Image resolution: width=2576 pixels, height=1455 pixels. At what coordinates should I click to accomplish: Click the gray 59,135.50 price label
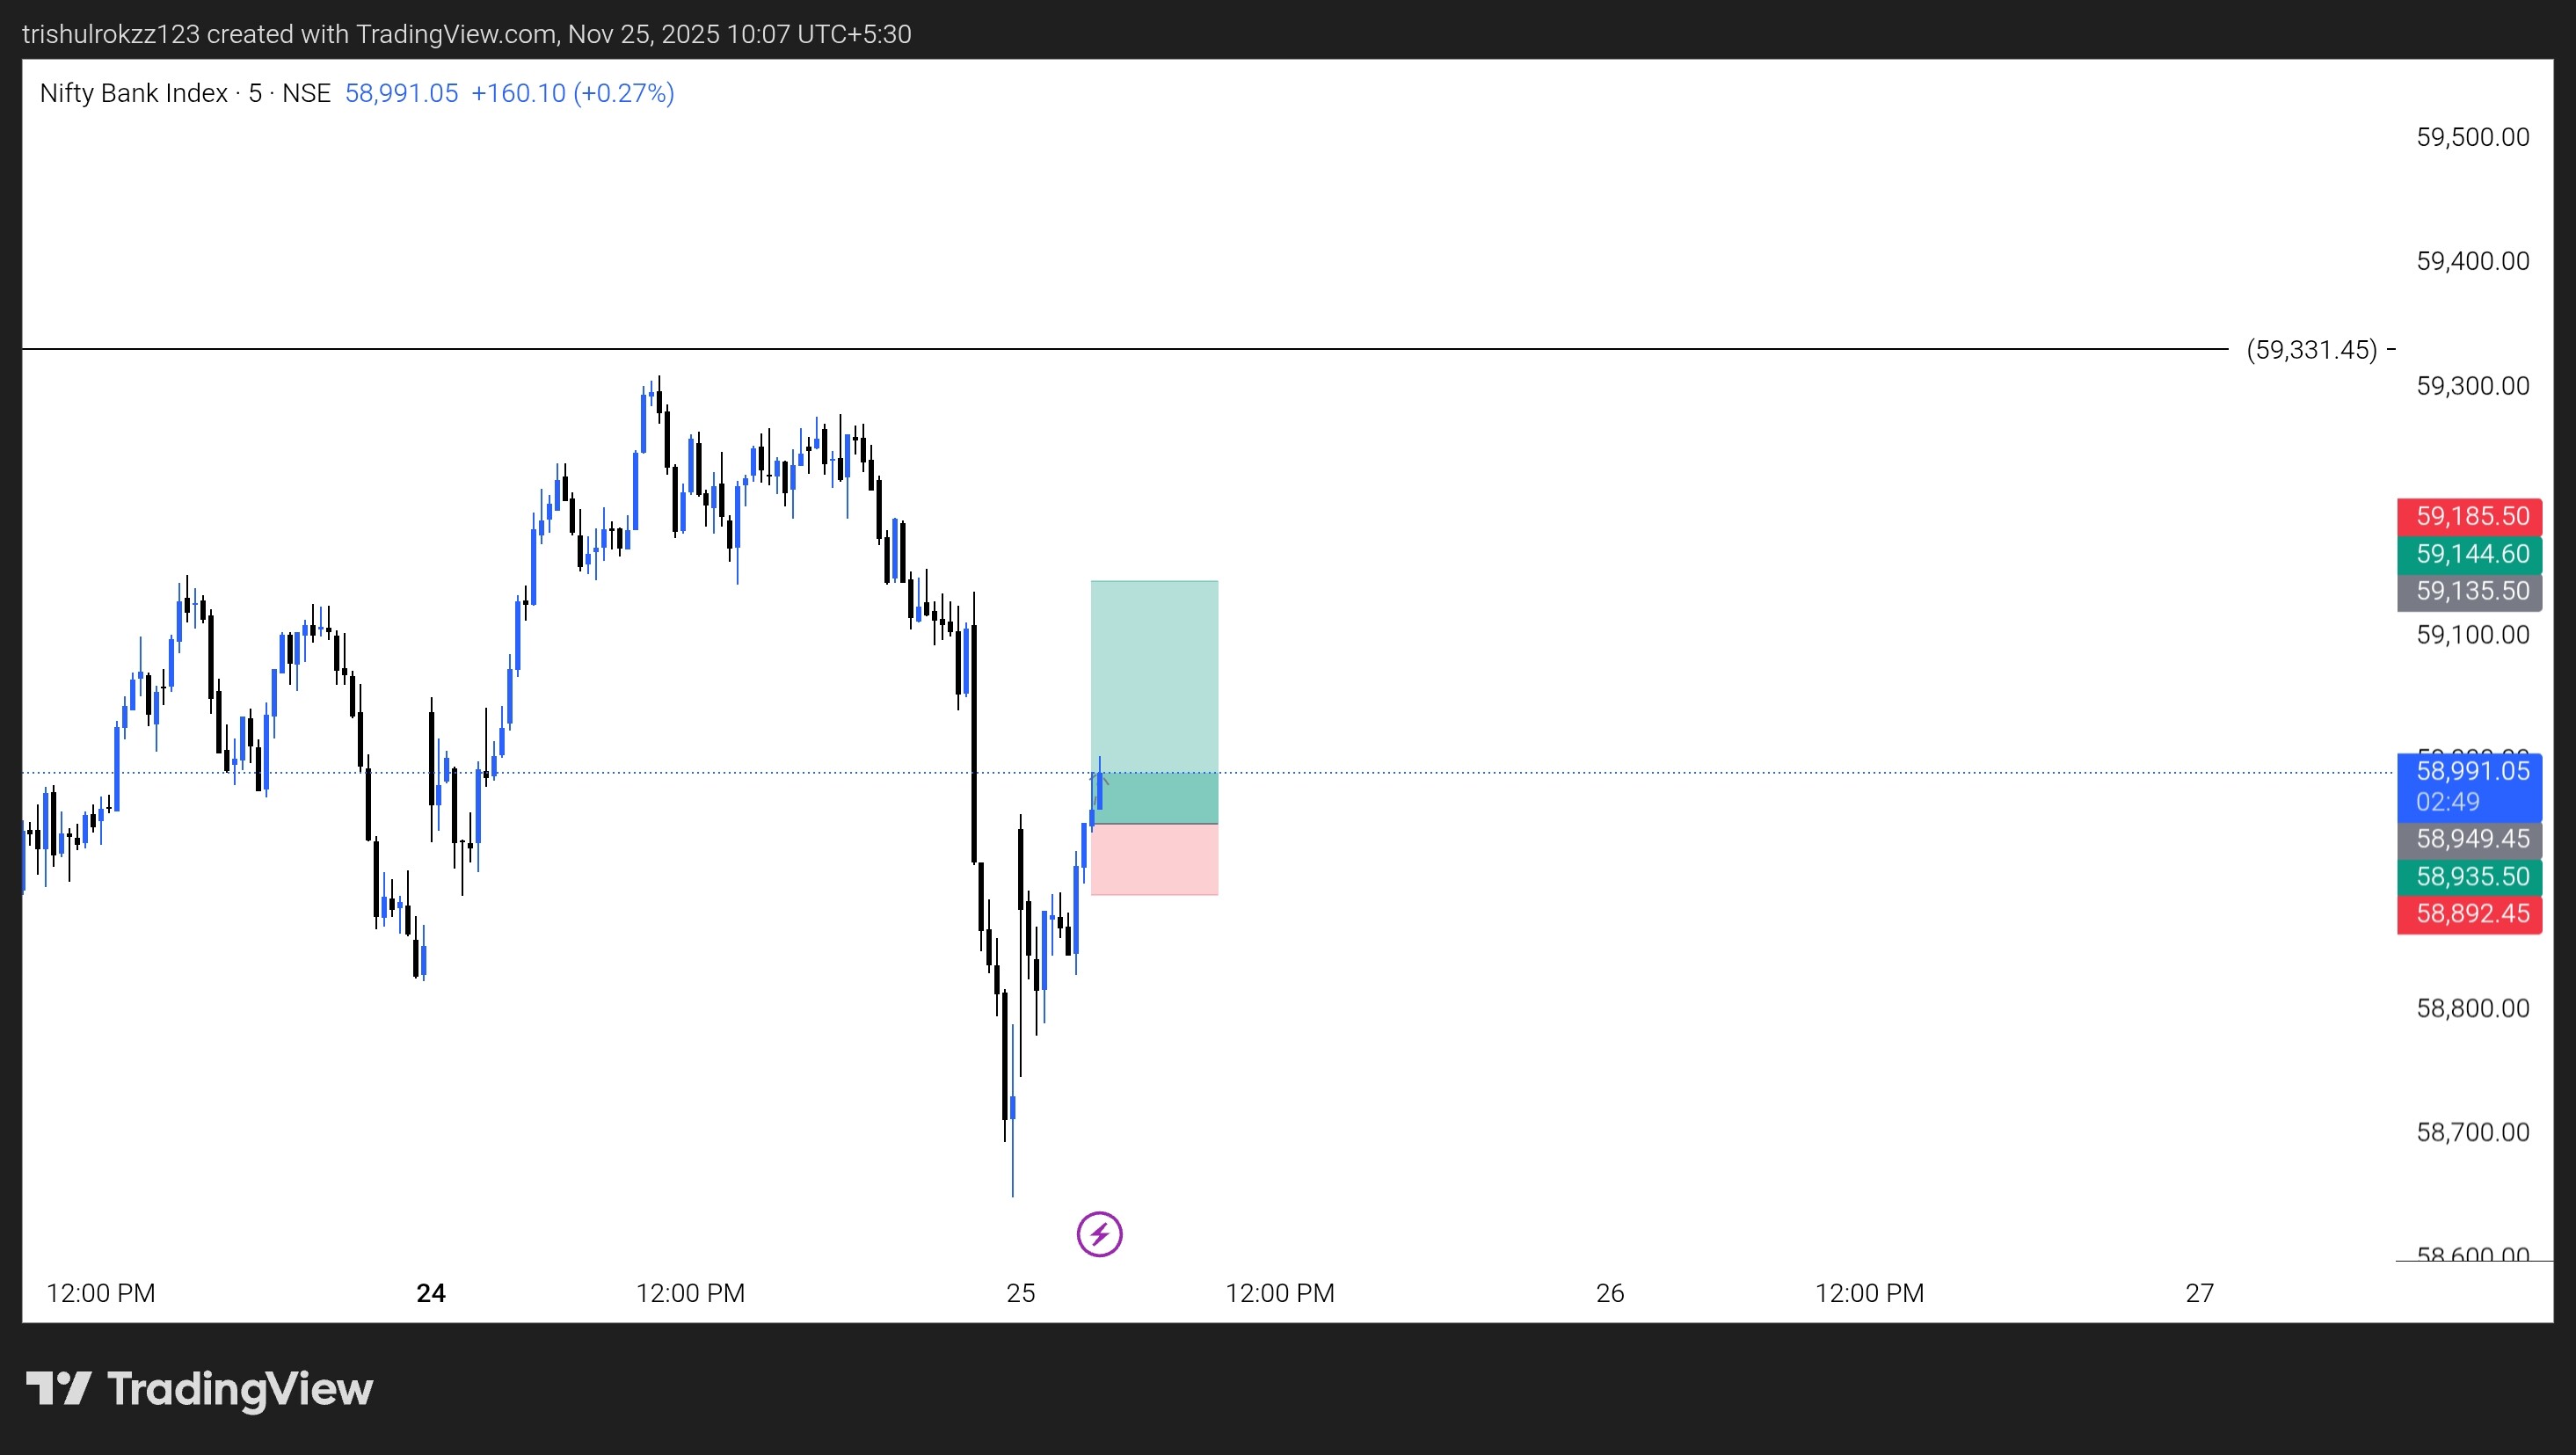[2469, 591]
